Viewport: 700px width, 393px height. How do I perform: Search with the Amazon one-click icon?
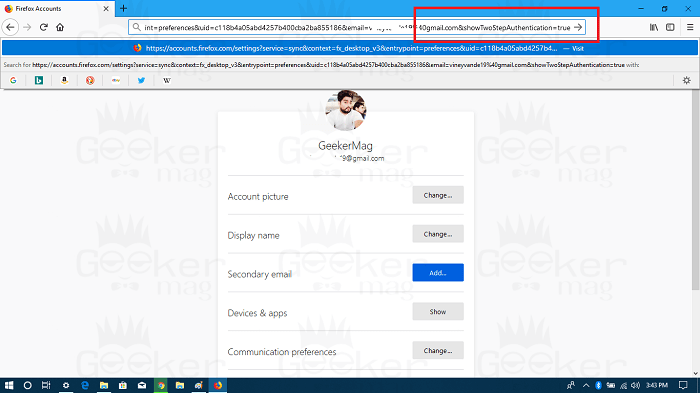tap(64, 80)
